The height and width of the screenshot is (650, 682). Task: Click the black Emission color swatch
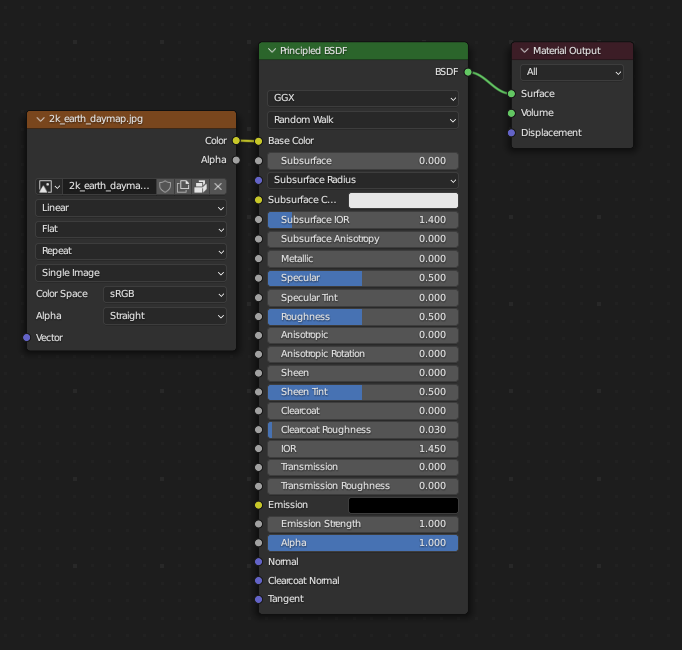(x=403, y=505)
